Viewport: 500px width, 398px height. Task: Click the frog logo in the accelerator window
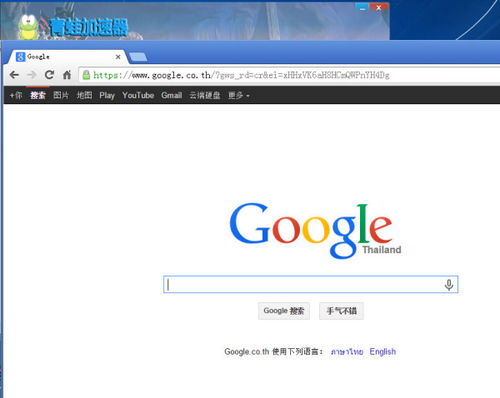(x=28, y=27)
